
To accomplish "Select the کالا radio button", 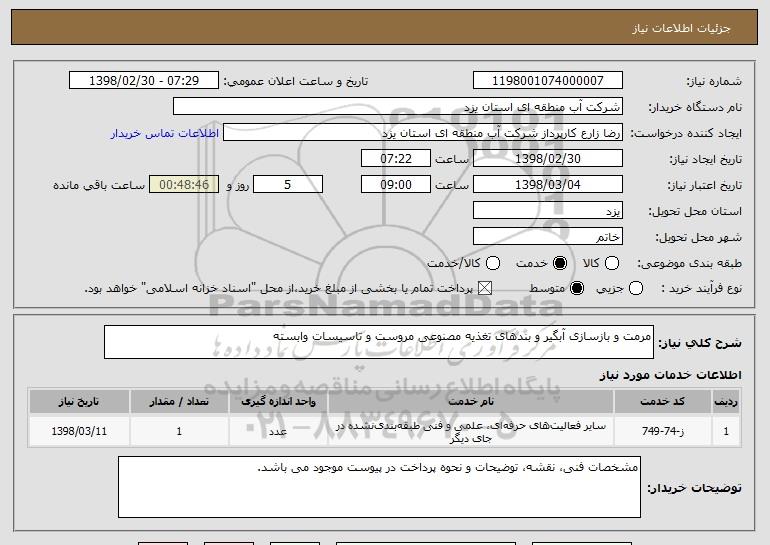I will tap(611, 263).
